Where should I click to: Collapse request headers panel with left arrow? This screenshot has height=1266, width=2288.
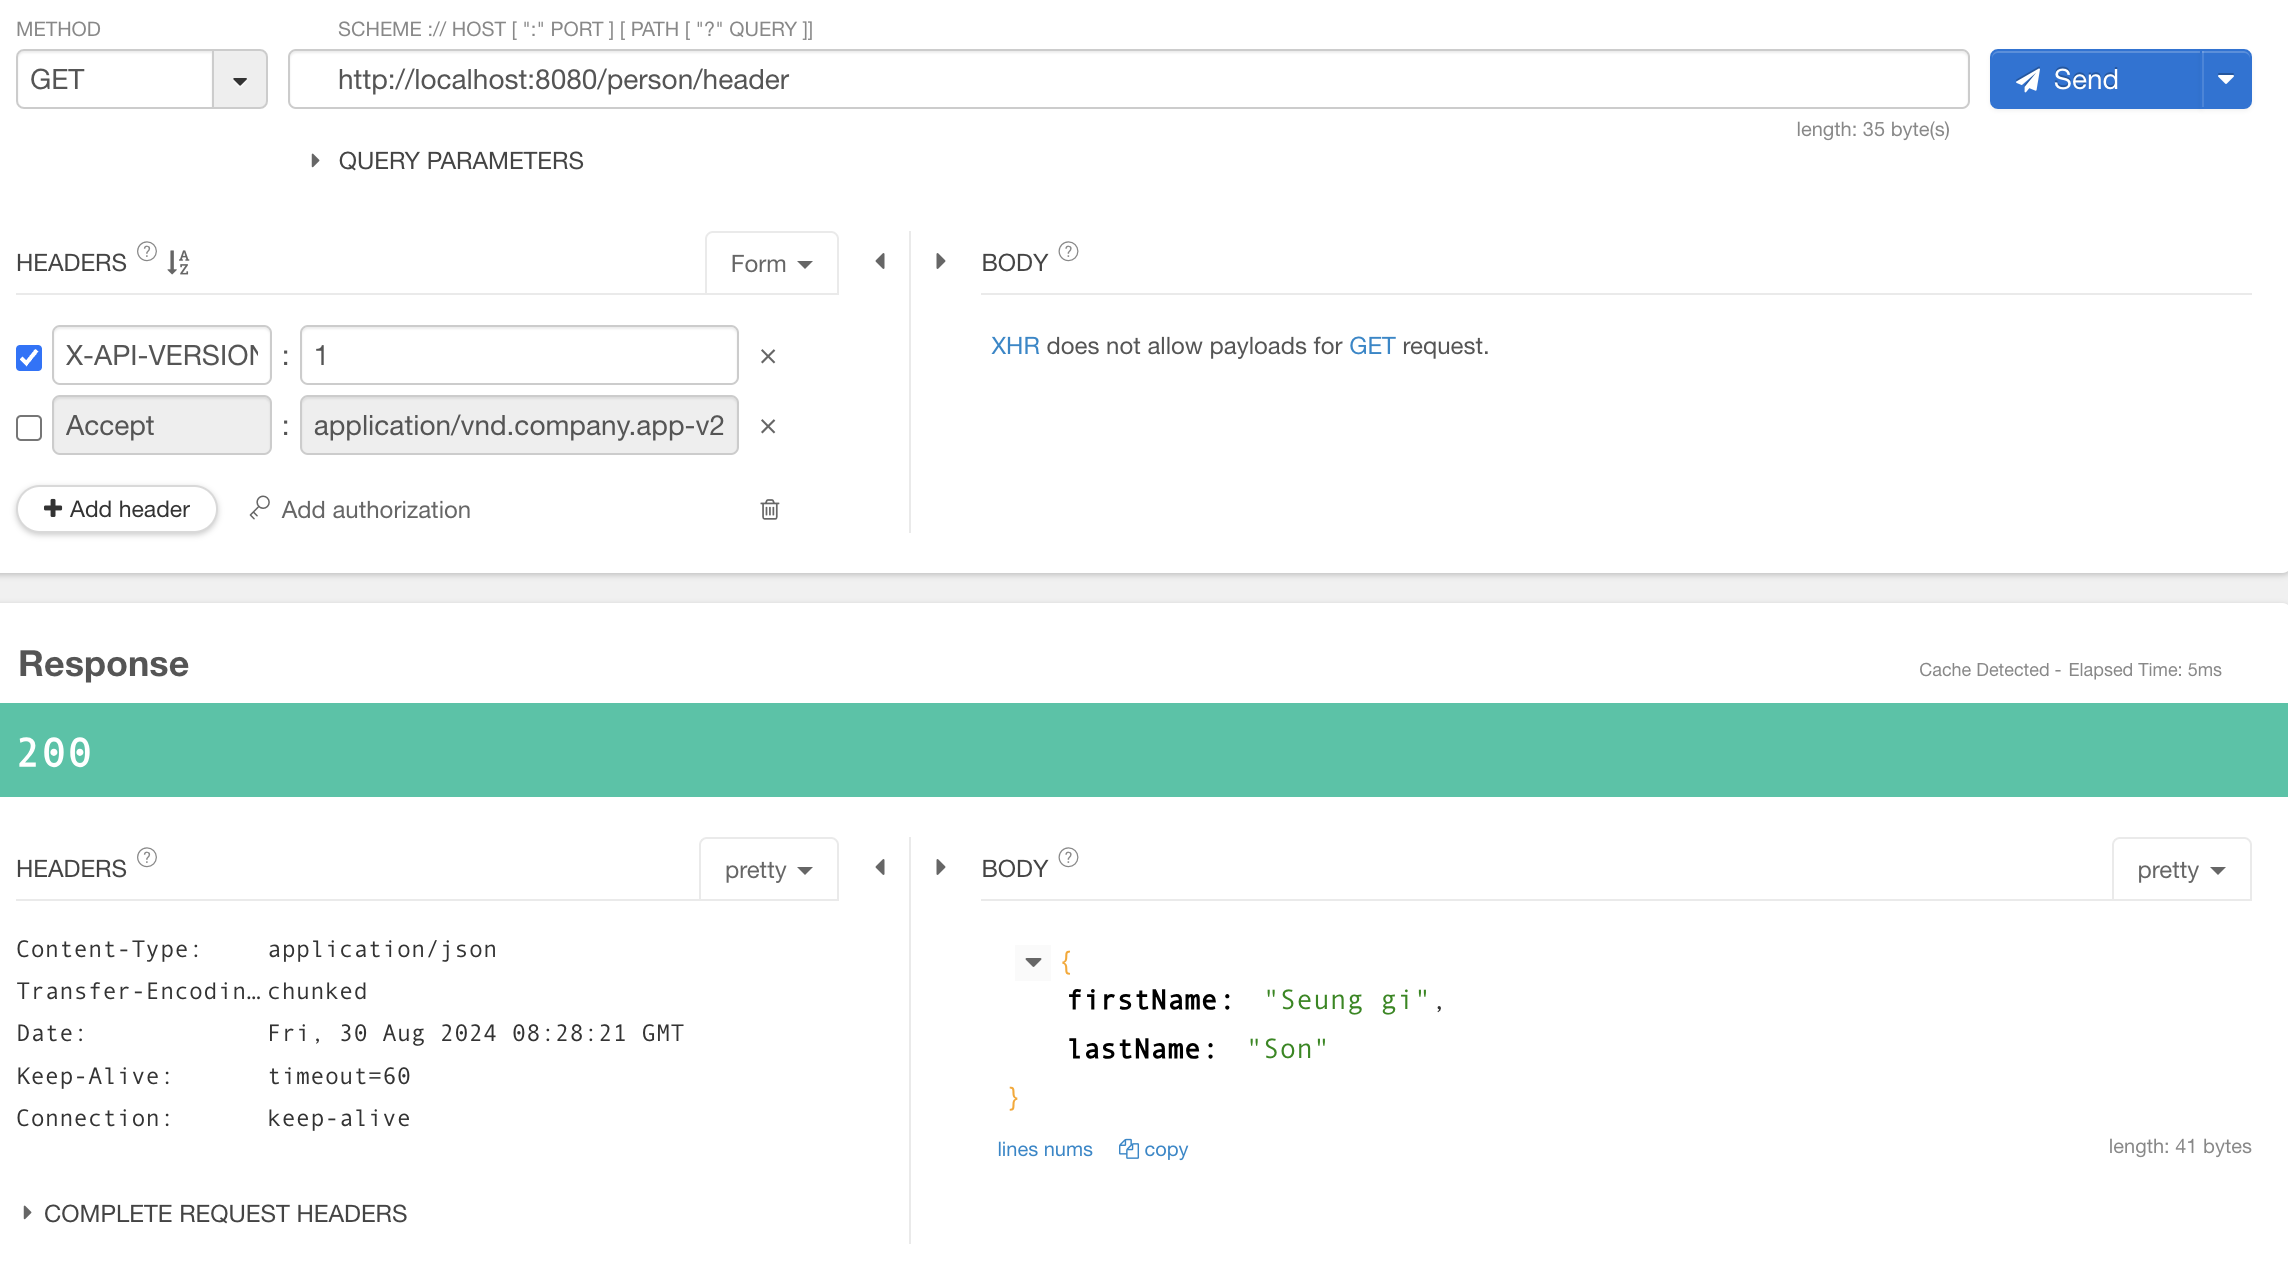(880, 261)
